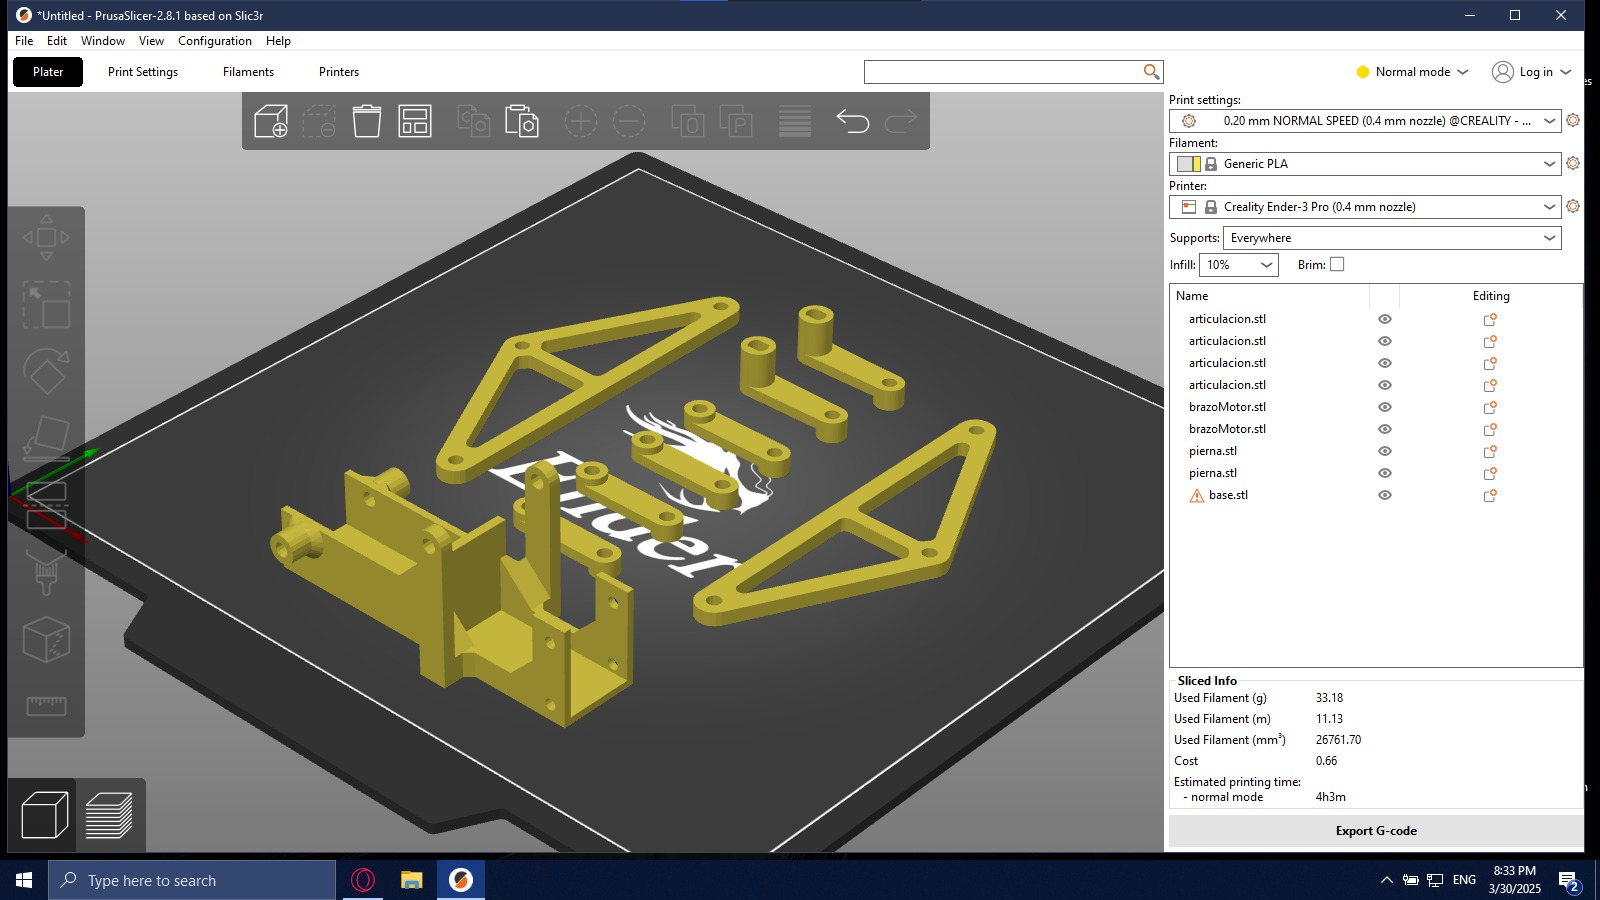
Task: Open the Filament settings gear icon
Action: click(1573, 163)
